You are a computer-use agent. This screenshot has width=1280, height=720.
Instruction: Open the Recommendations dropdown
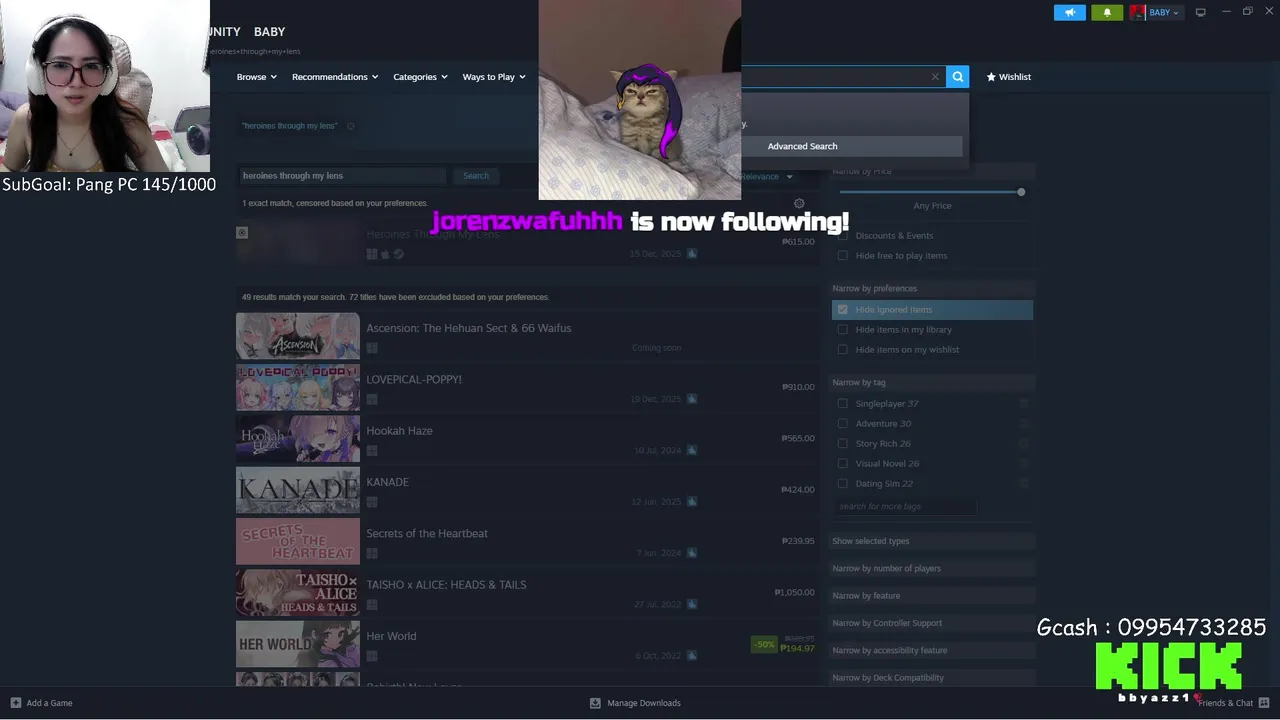pyautogui.click(x=335, y=77)
